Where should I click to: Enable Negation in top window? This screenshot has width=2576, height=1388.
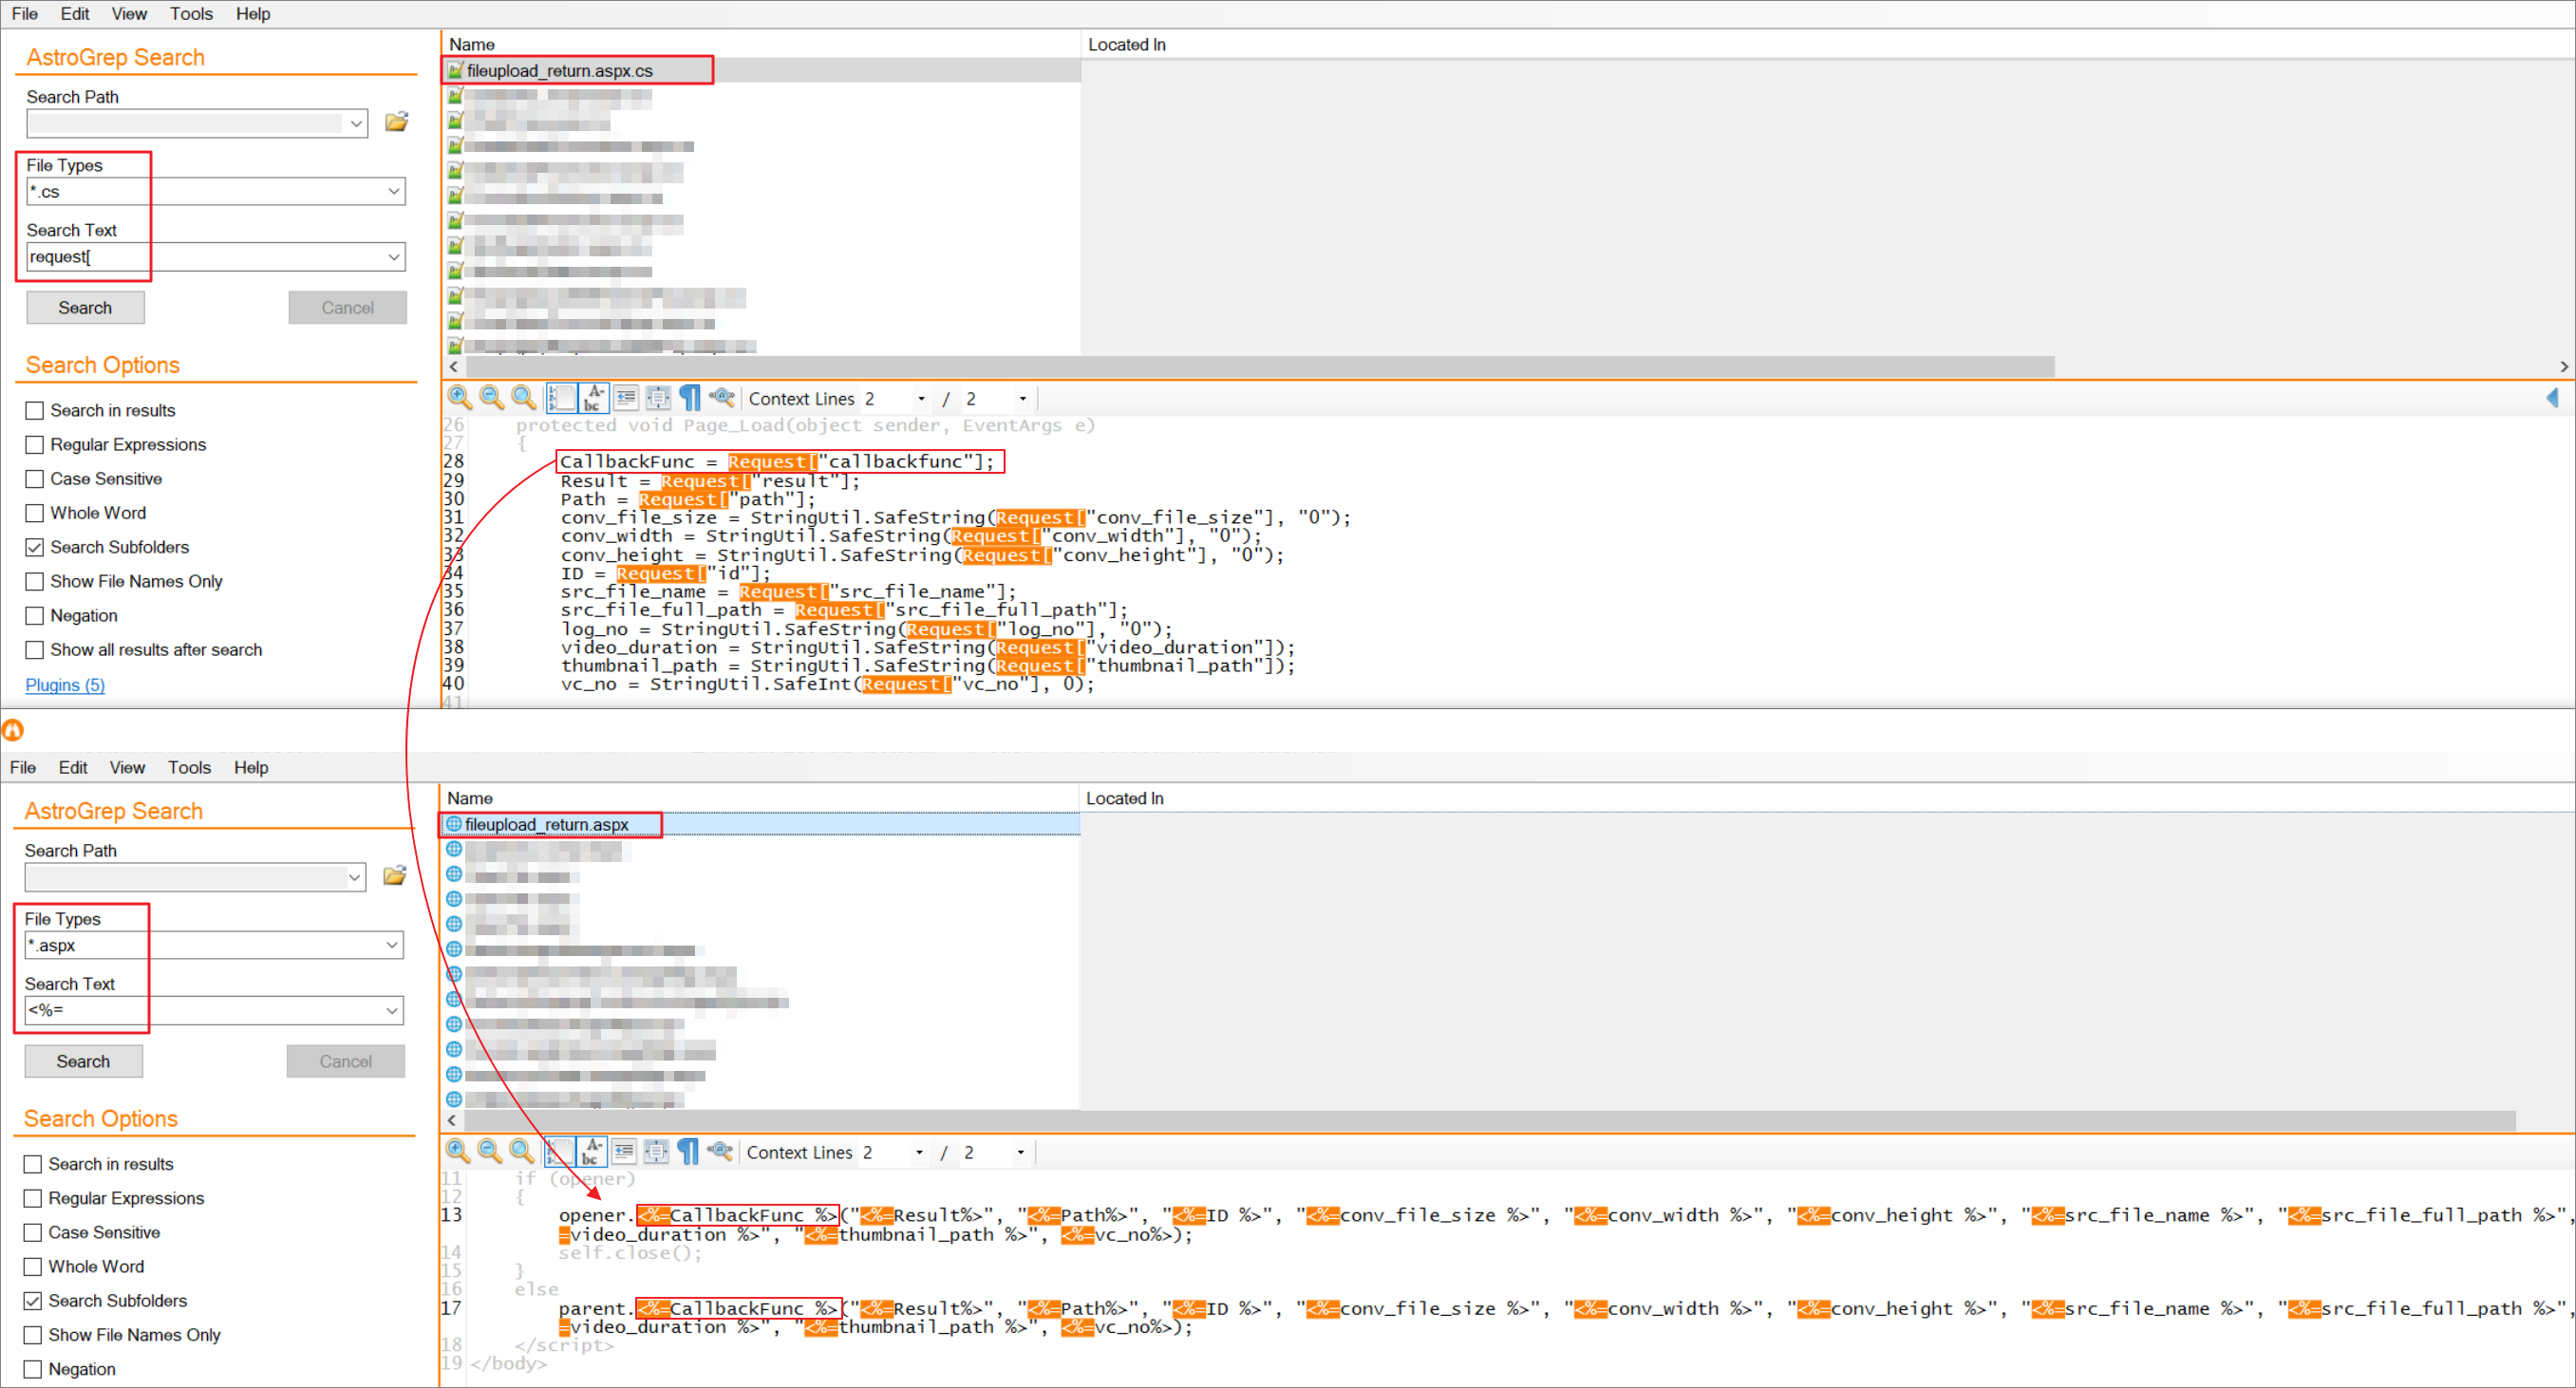click(x=35, y=615)
